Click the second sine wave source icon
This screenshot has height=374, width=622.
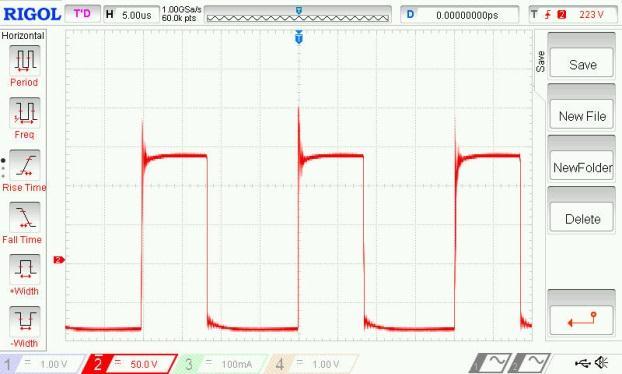click(x=530, y=362)
